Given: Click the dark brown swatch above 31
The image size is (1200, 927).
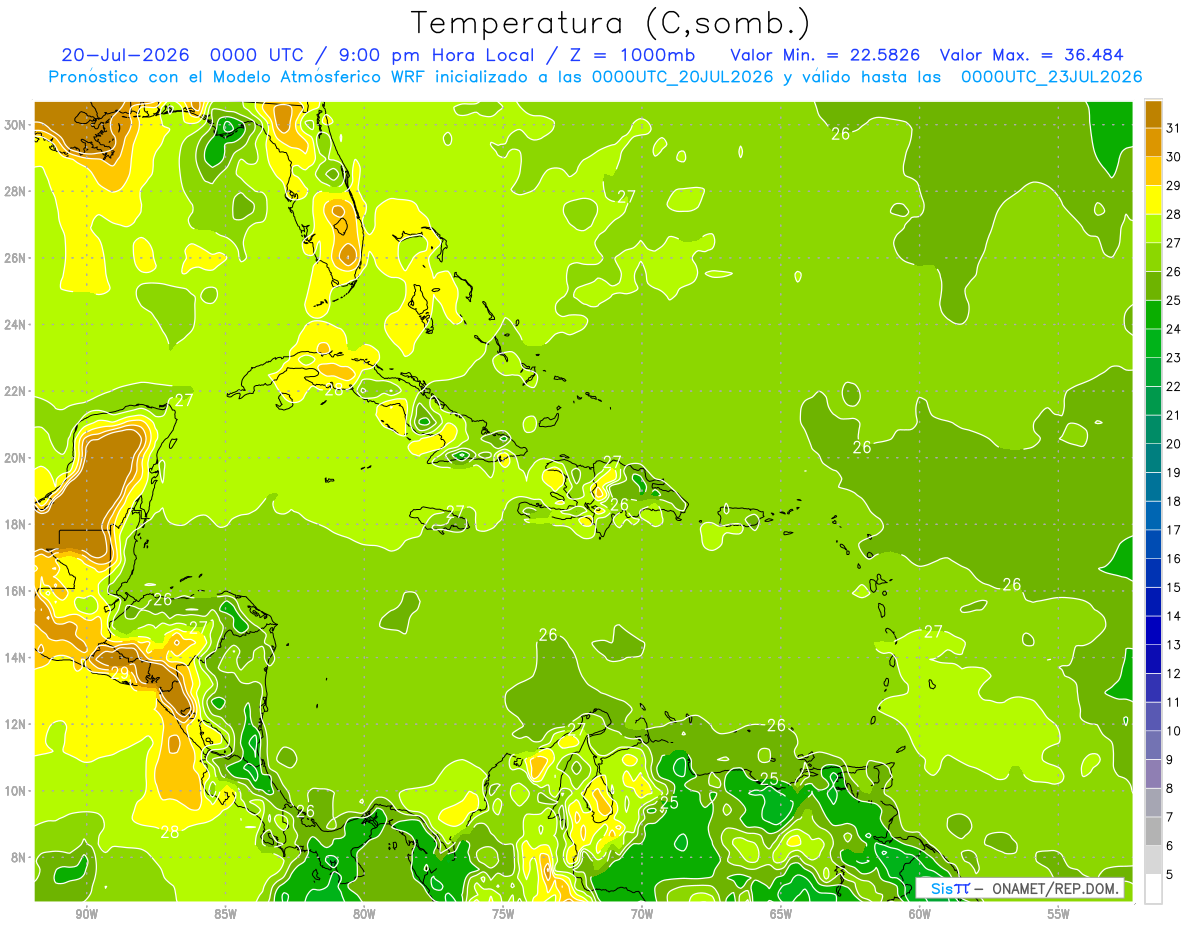Looking at the screenshot, I should point(1153,114).
